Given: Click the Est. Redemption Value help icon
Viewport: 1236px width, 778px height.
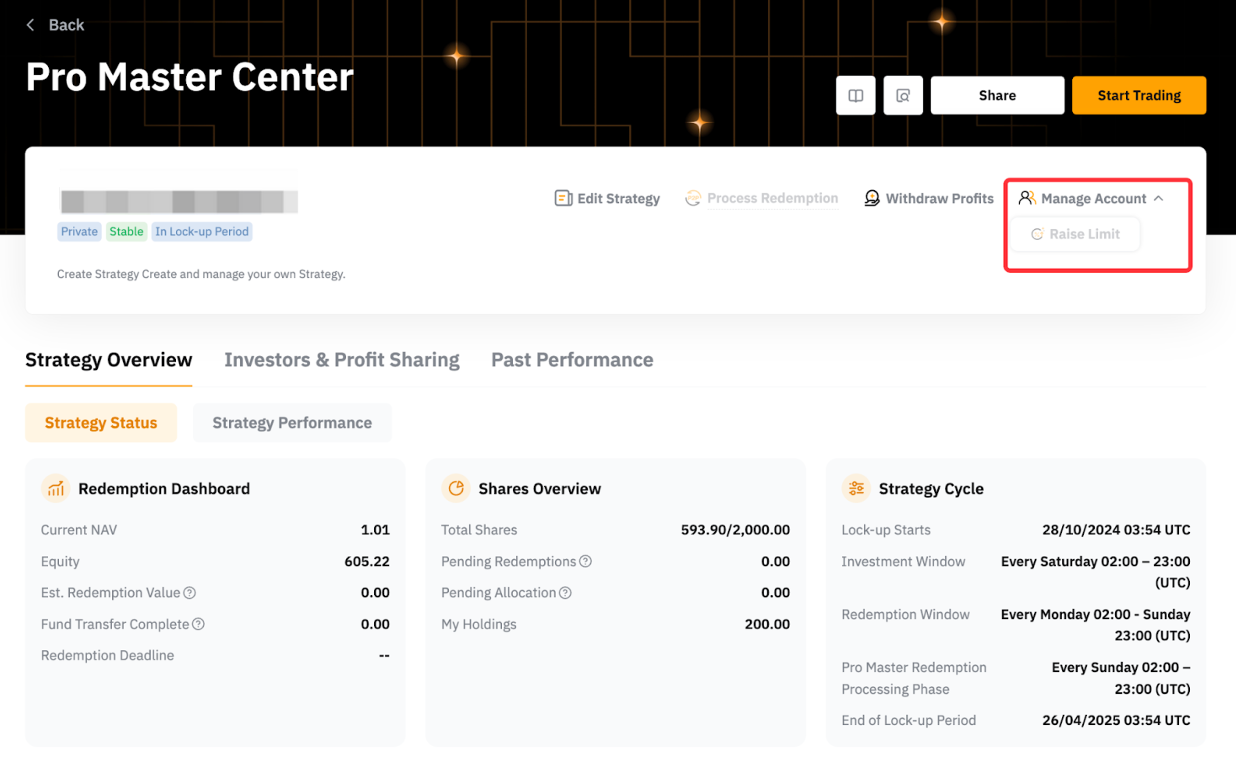Looking at the screenshot, I should click(190, 593).
